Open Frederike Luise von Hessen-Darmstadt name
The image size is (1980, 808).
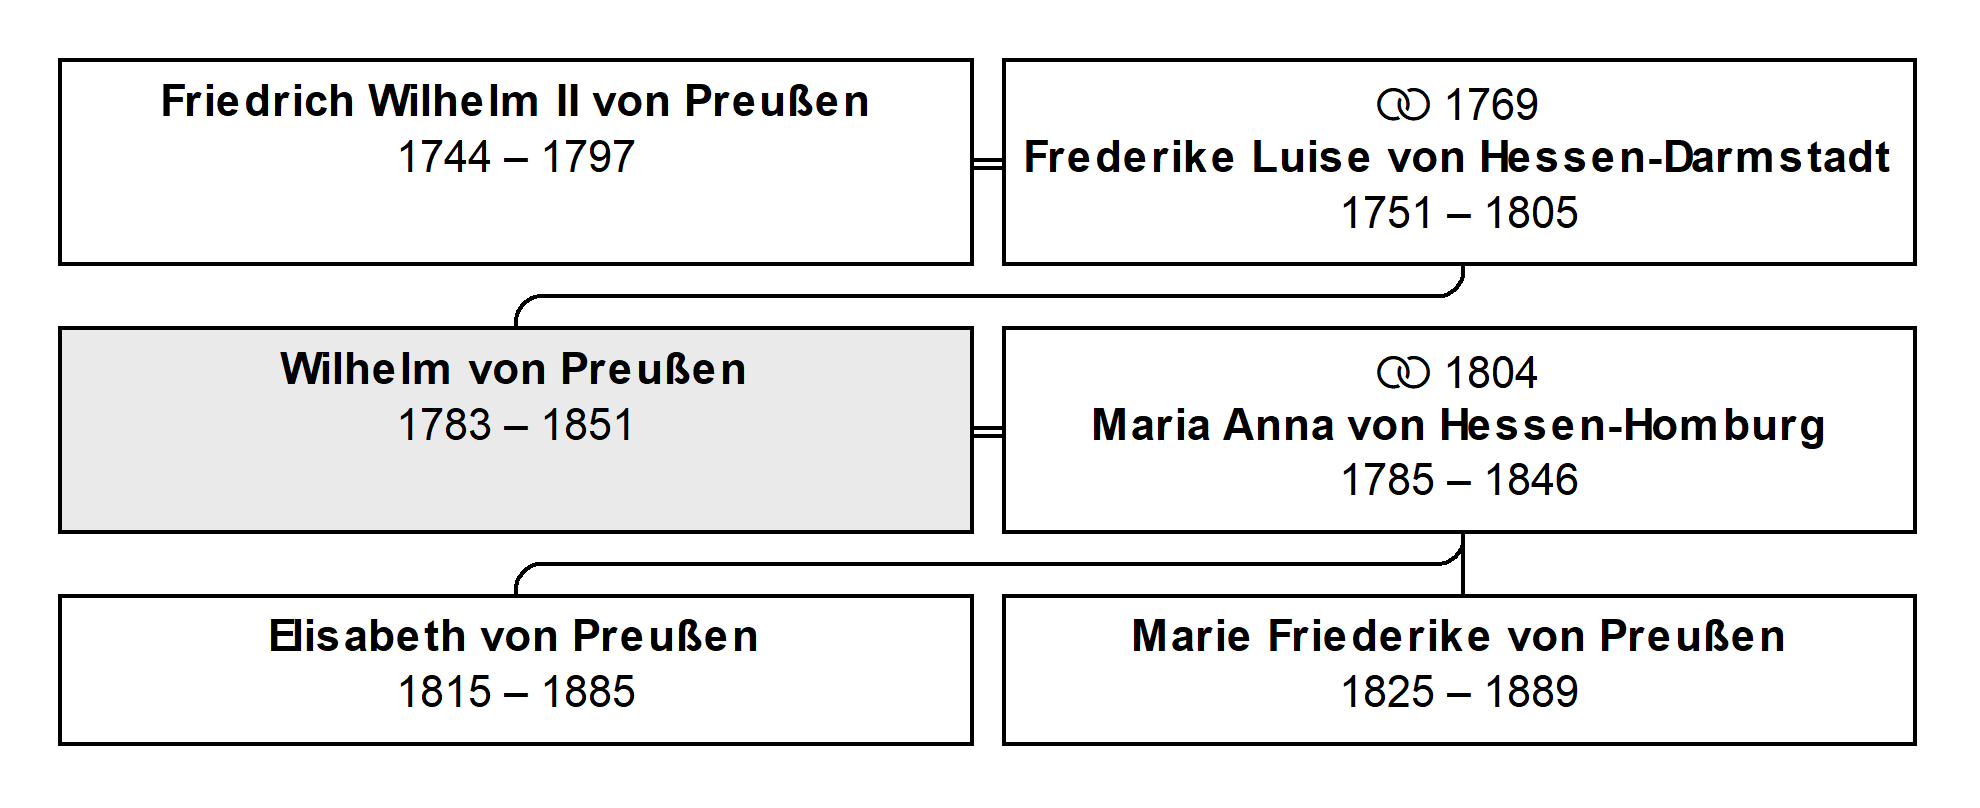point(1458,158)
